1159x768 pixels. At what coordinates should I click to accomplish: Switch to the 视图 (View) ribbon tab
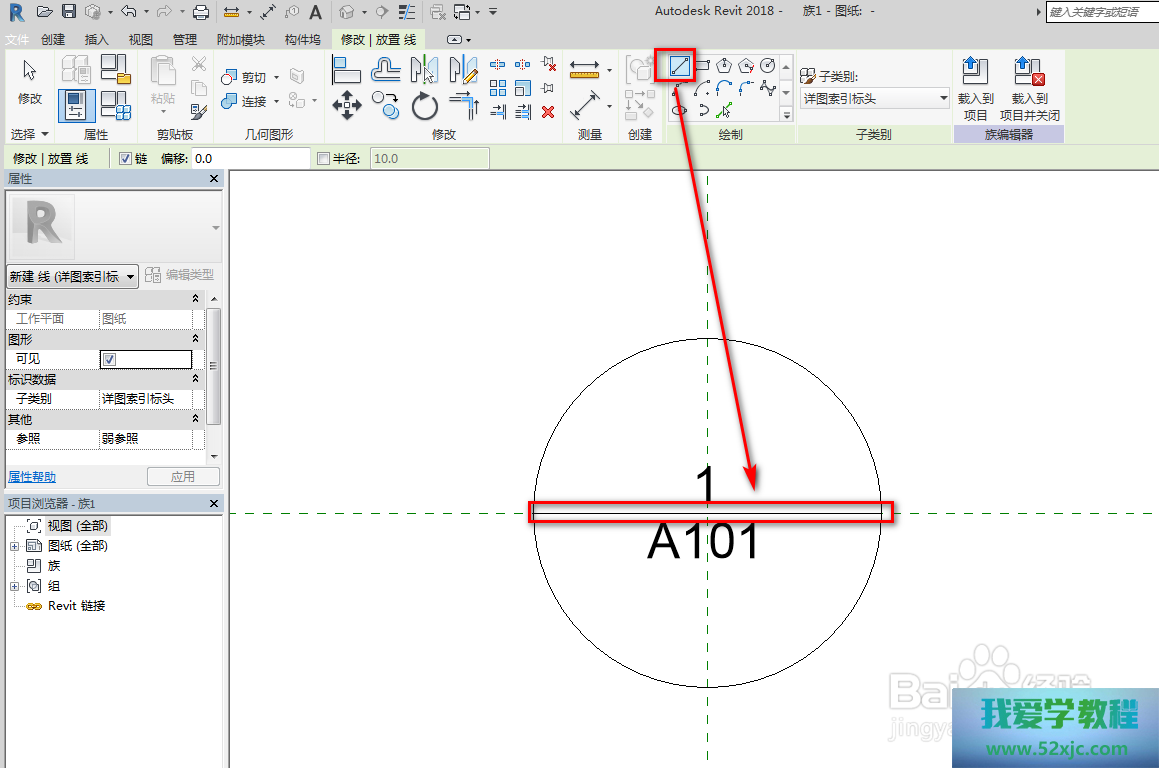[141, 40]
